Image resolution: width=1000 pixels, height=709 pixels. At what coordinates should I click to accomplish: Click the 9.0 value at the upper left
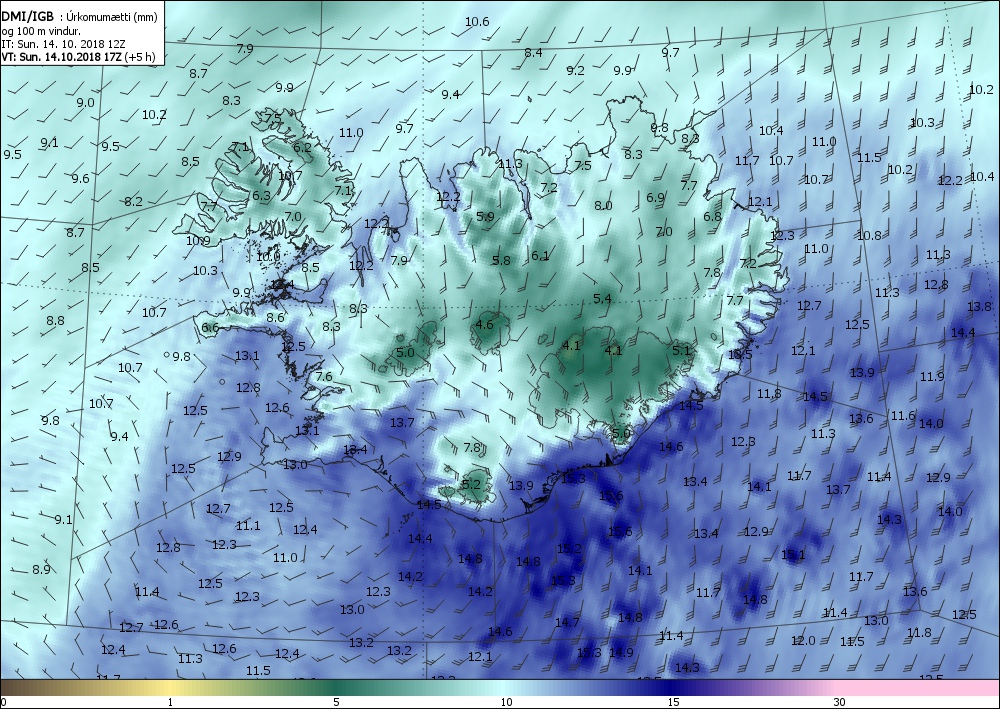coord(85,103)
